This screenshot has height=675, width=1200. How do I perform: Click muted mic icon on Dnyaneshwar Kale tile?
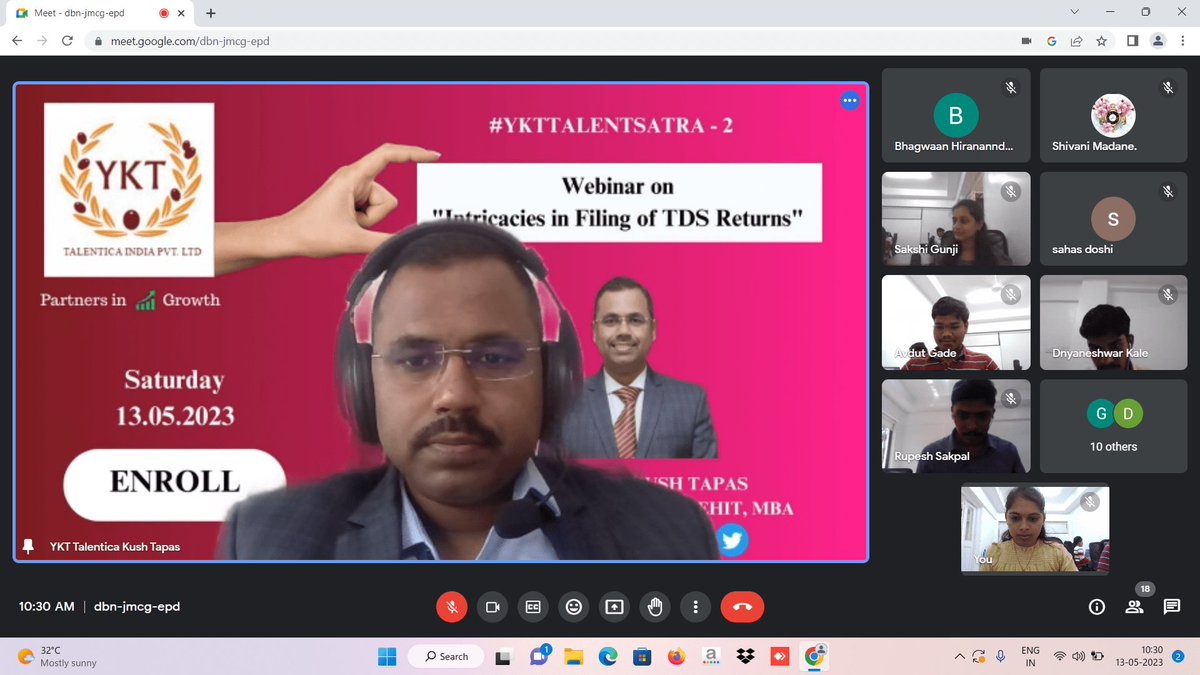[1168, 294]
